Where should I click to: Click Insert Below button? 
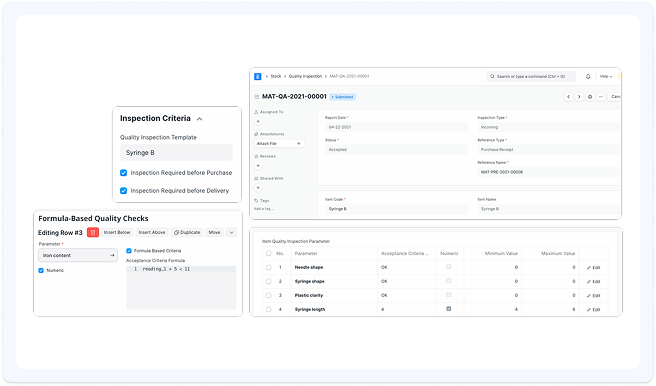[x=117, y=233]
